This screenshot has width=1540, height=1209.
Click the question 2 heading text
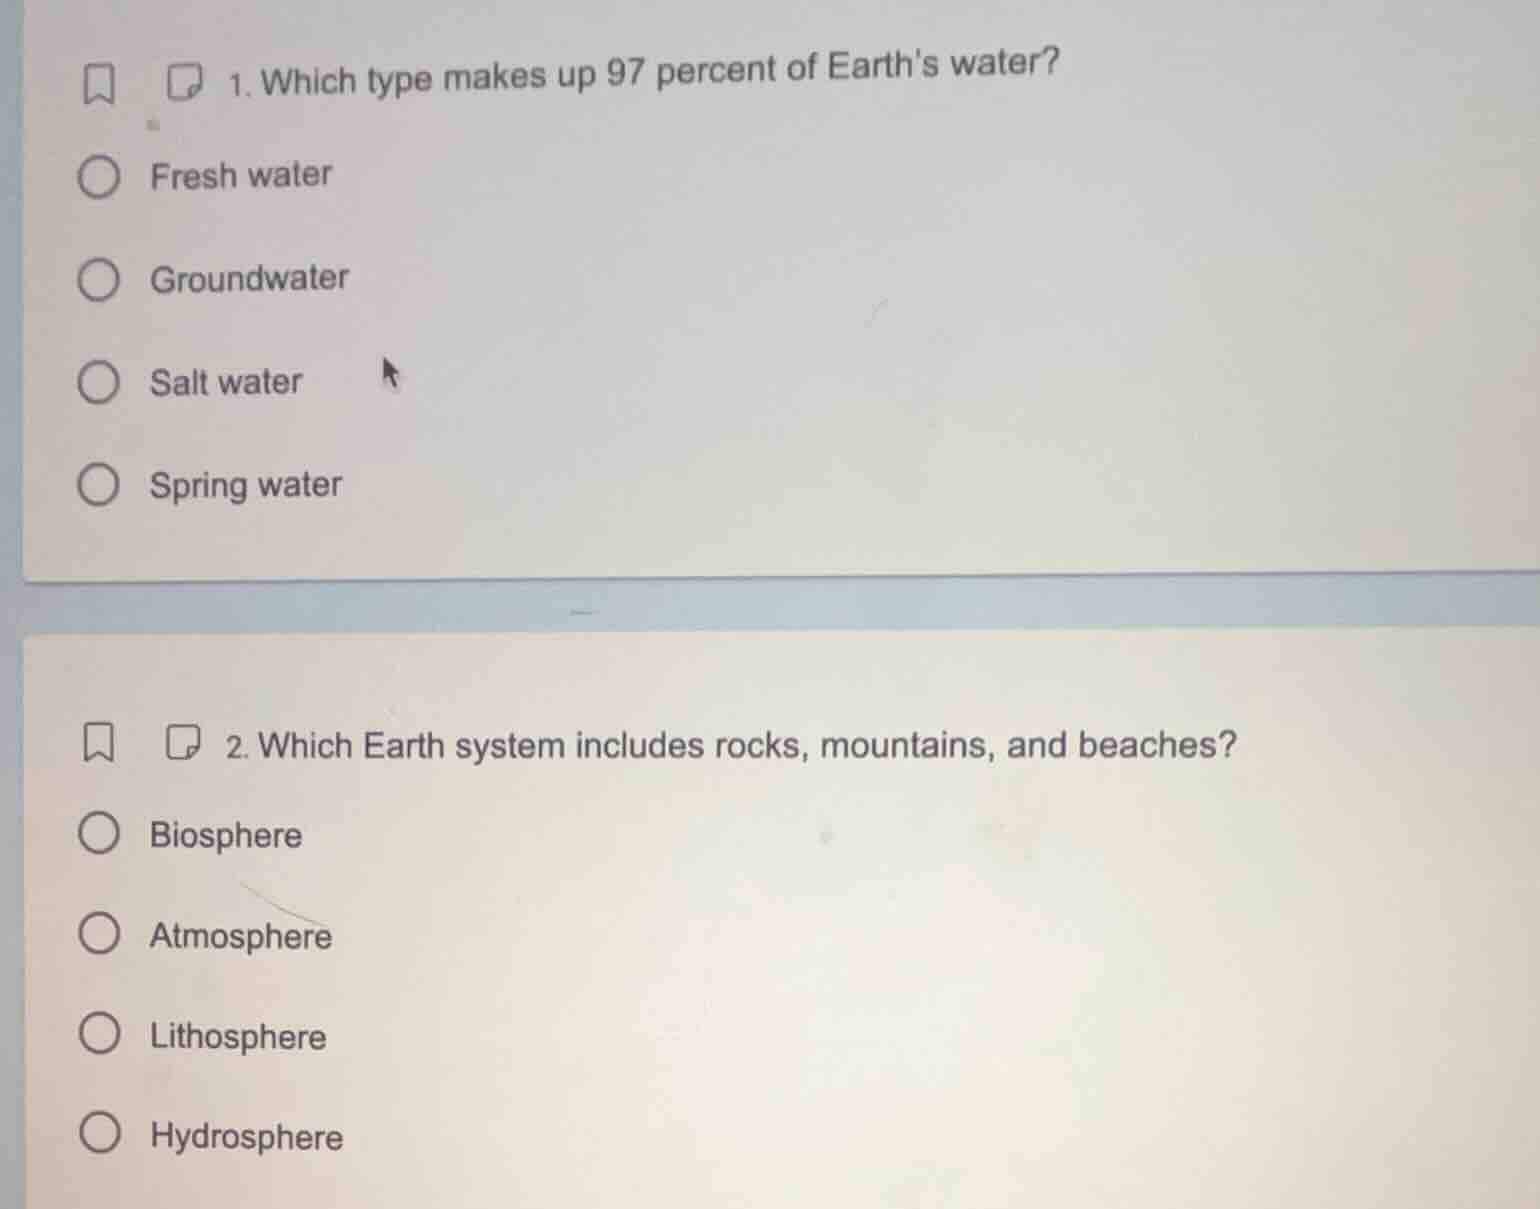(730, 745)
